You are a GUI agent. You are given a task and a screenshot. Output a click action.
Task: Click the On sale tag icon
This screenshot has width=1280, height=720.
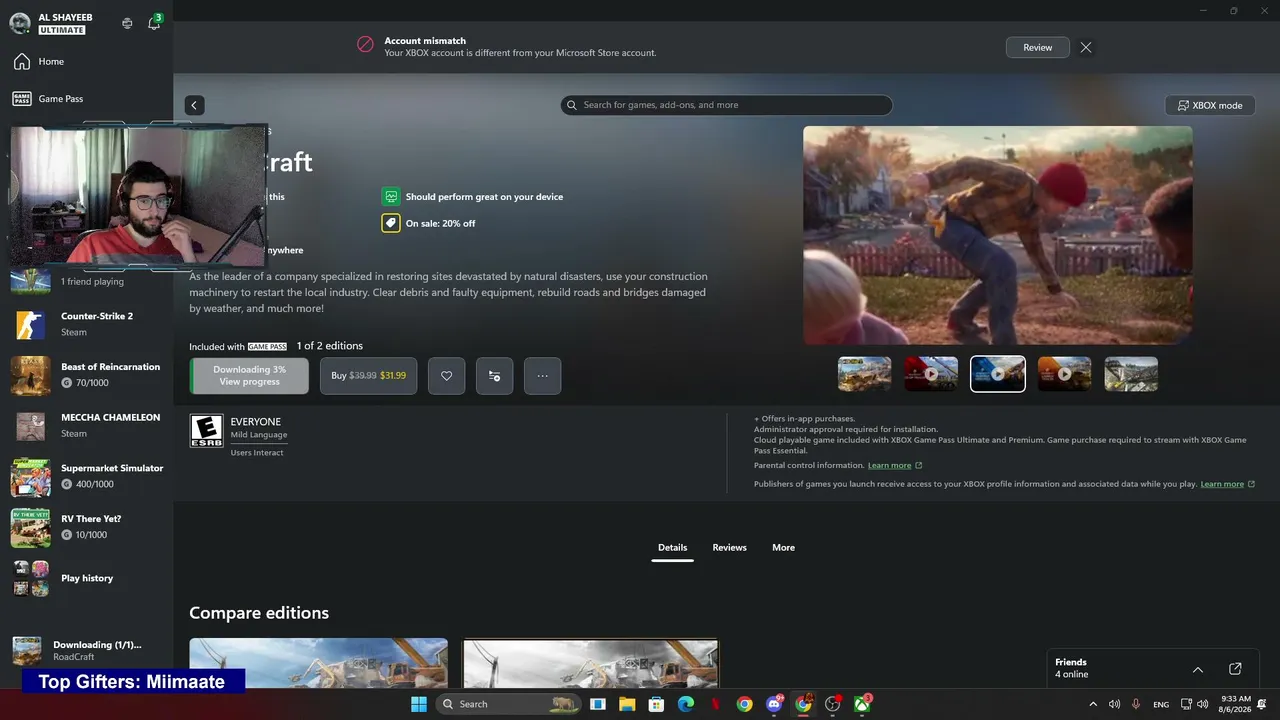[x=391, y=223]
